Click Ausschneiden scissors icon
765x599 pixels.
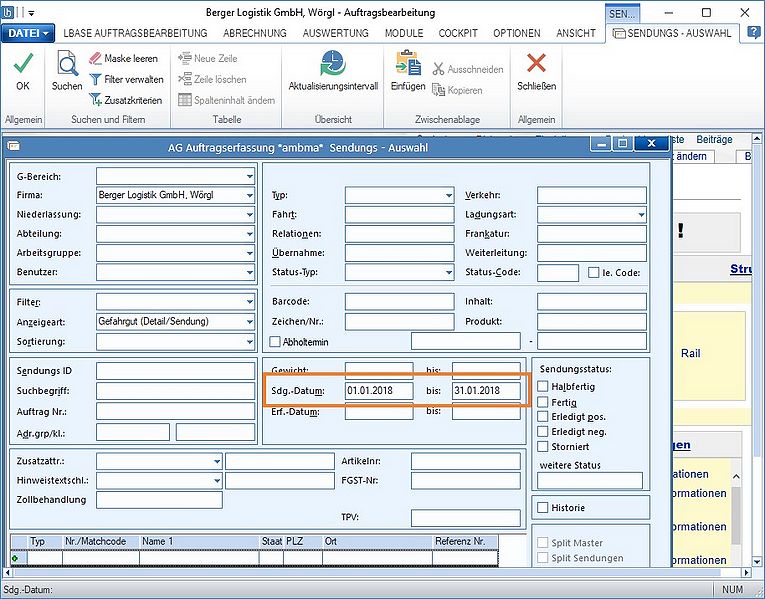coord(438,69)
